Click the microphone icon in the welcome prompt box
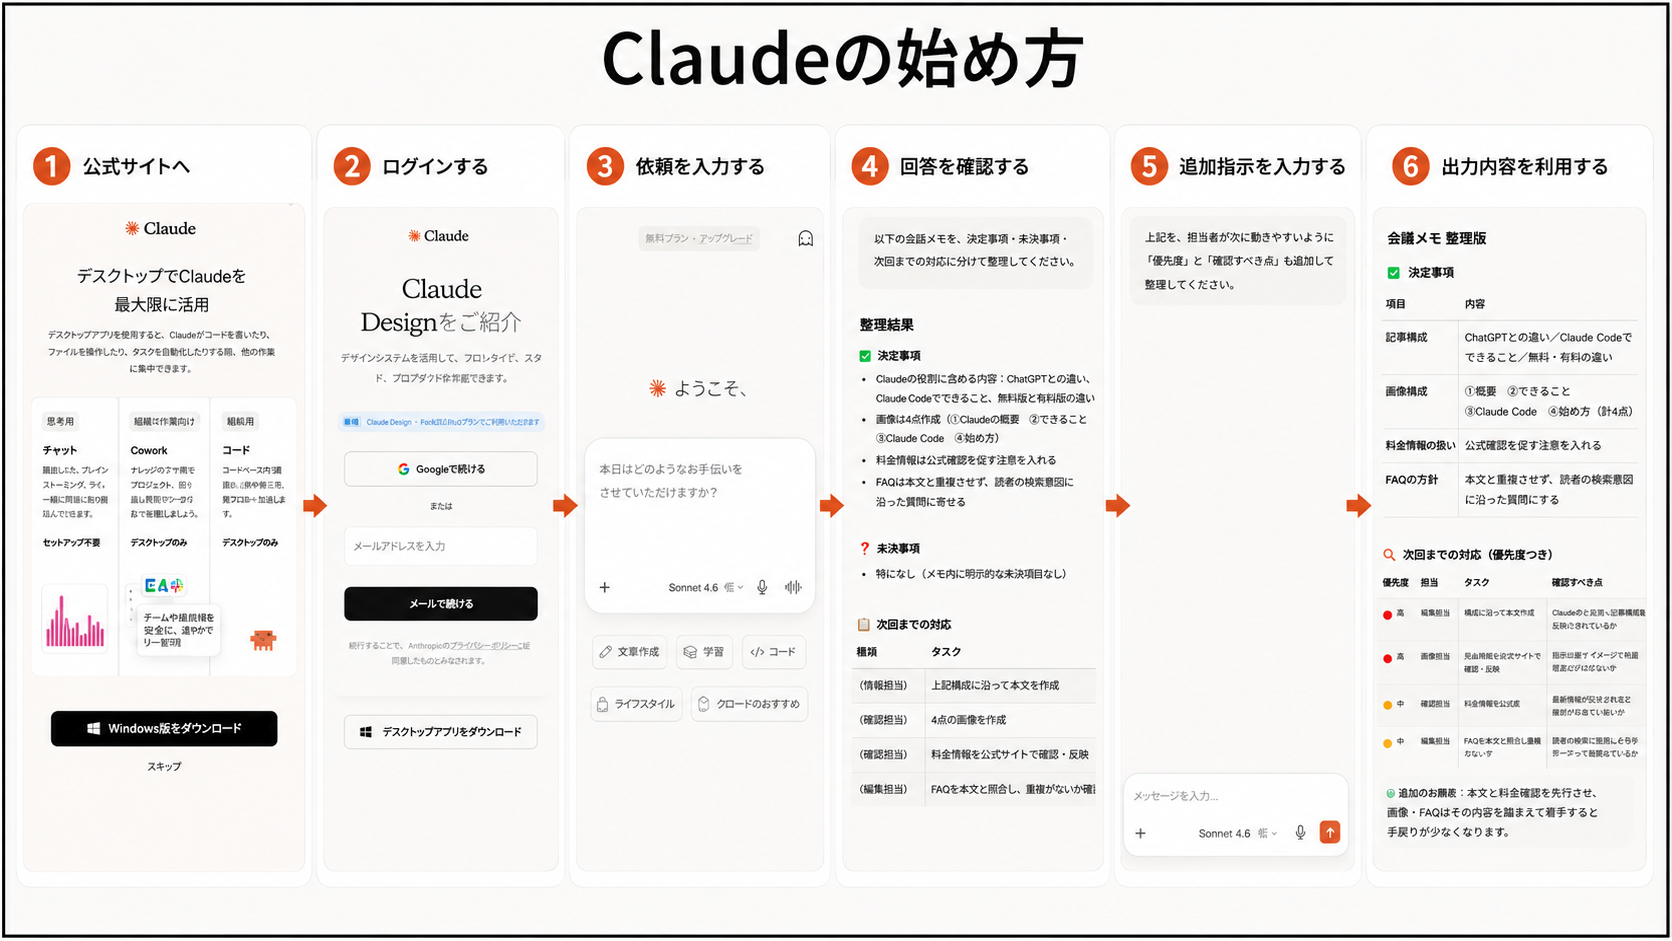 click(762, 587)
